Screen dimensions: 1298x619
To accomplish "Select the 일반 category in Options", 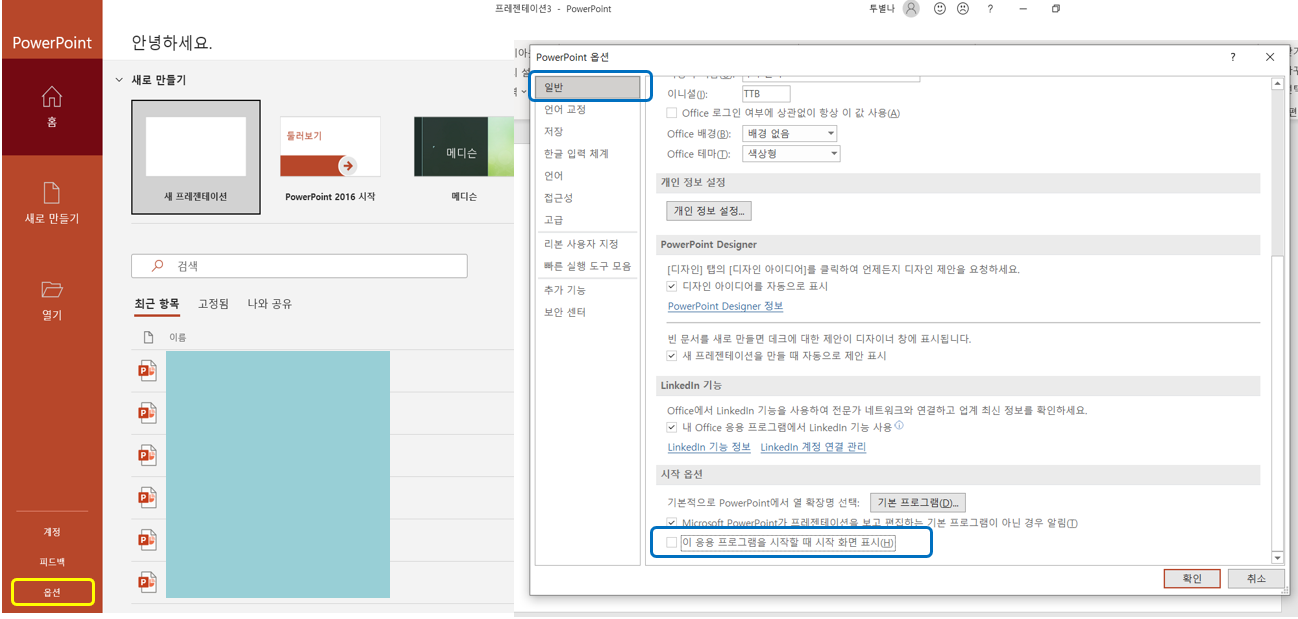I will pyautogui.click(x=587, y=87).
